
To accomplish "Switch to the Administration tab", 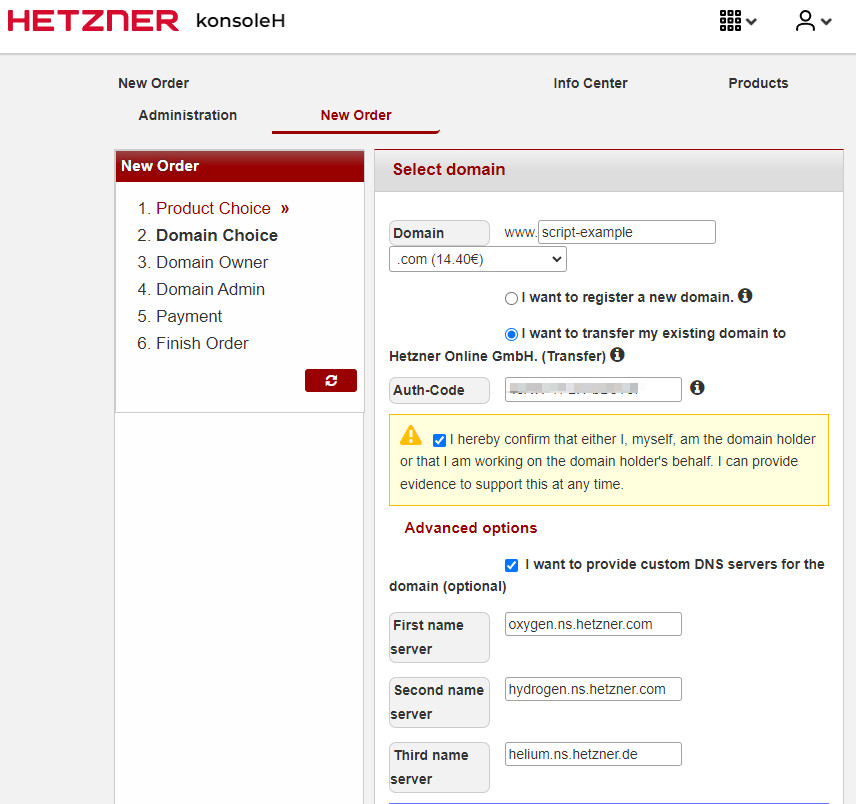I will coord(188,115).
